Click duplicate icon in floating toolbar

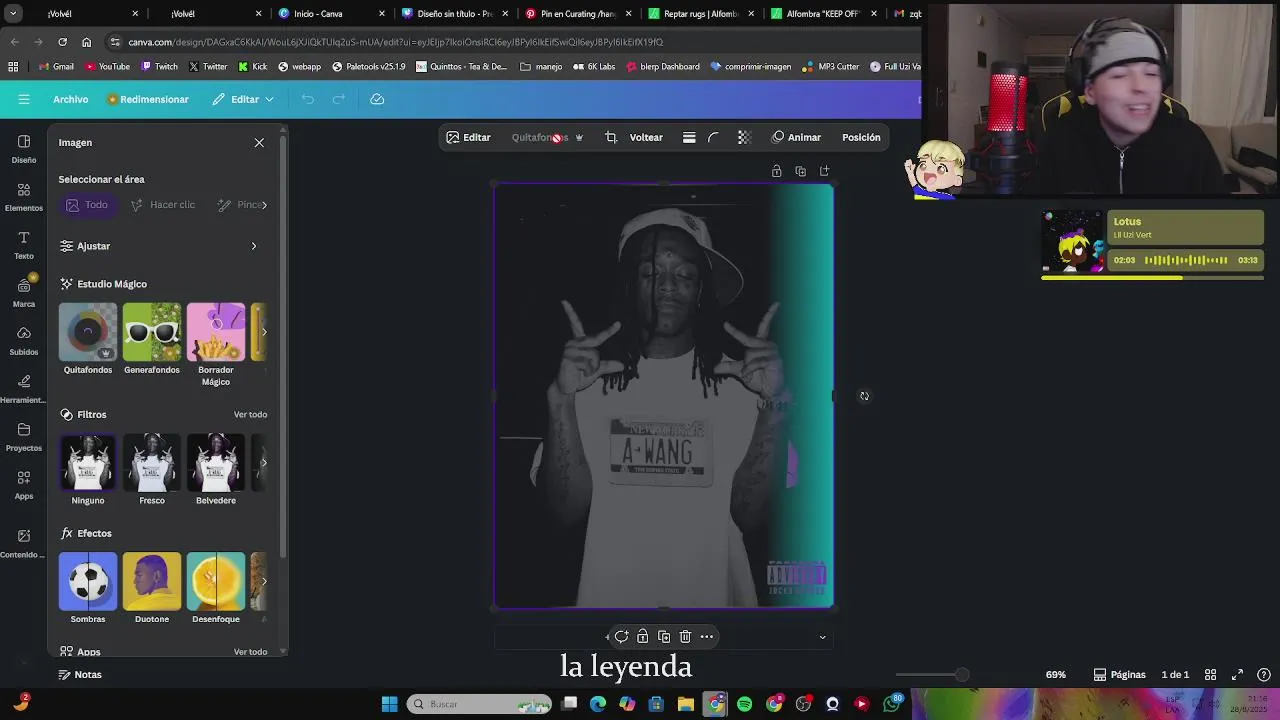[664, 636]
